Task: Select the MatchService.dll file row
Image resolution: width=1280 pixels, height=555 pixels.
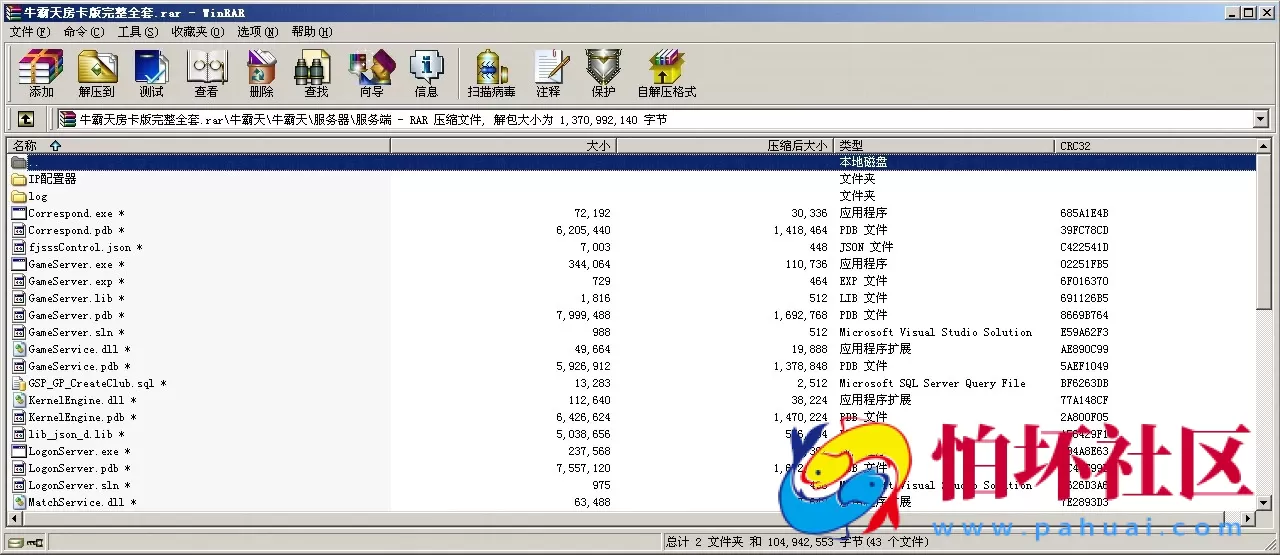Action: [632, 502]
